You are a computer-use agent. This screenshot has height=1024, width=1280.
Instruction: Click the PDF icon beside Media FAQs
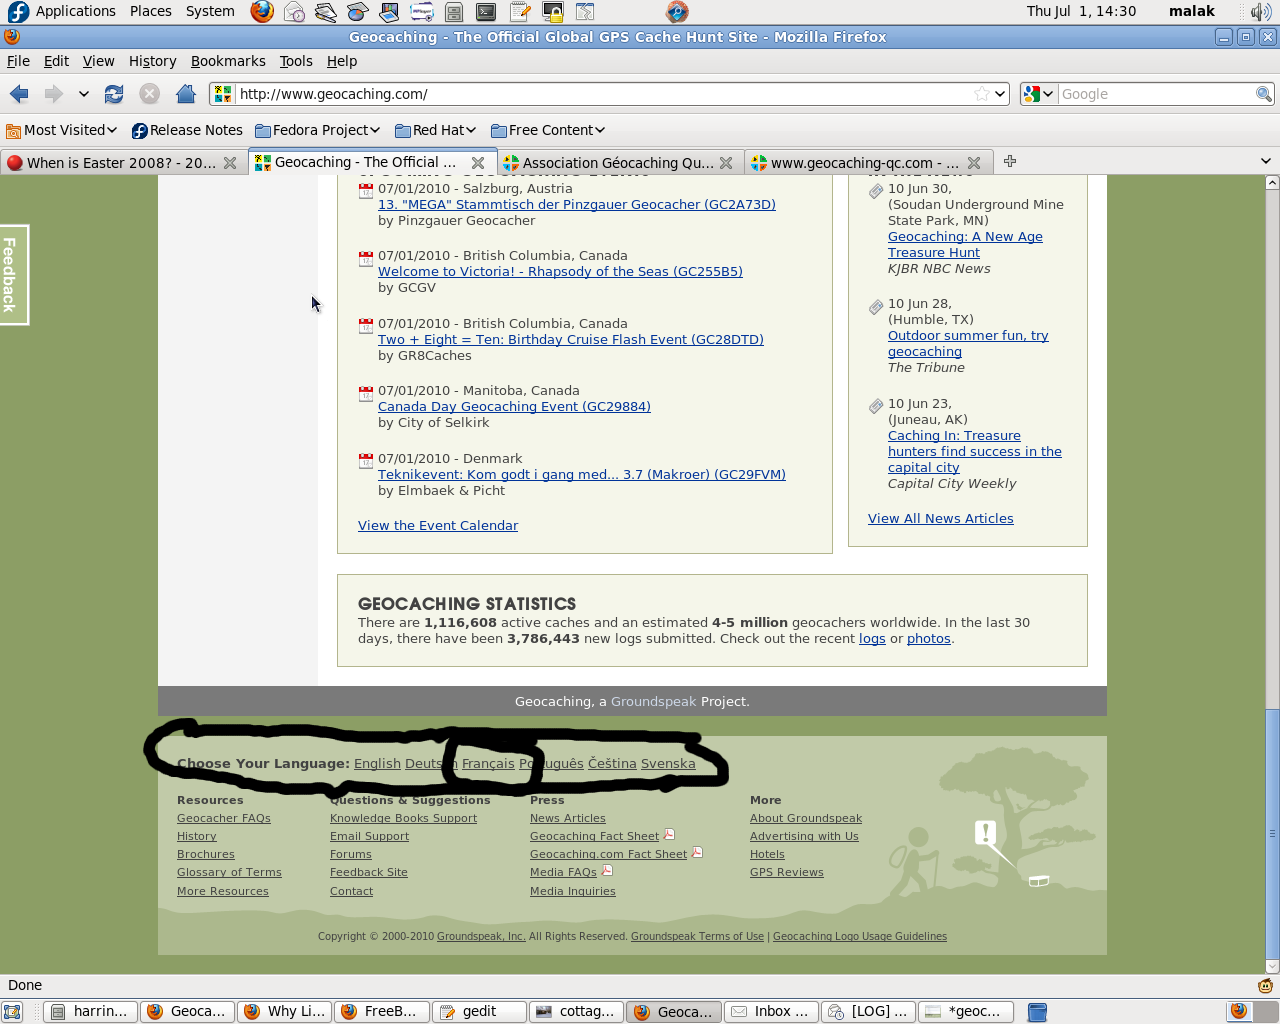(x=607, y=871)
